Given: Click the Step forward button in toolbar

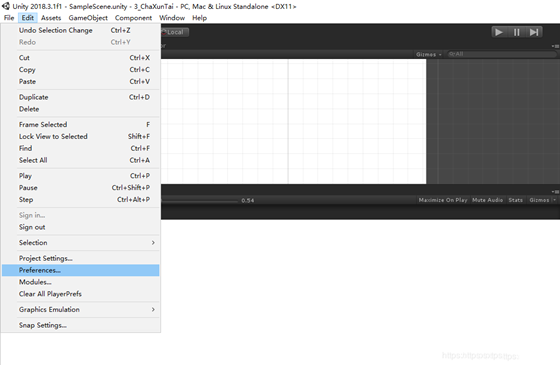Looking at the screenshot, I should pos(534,32).
